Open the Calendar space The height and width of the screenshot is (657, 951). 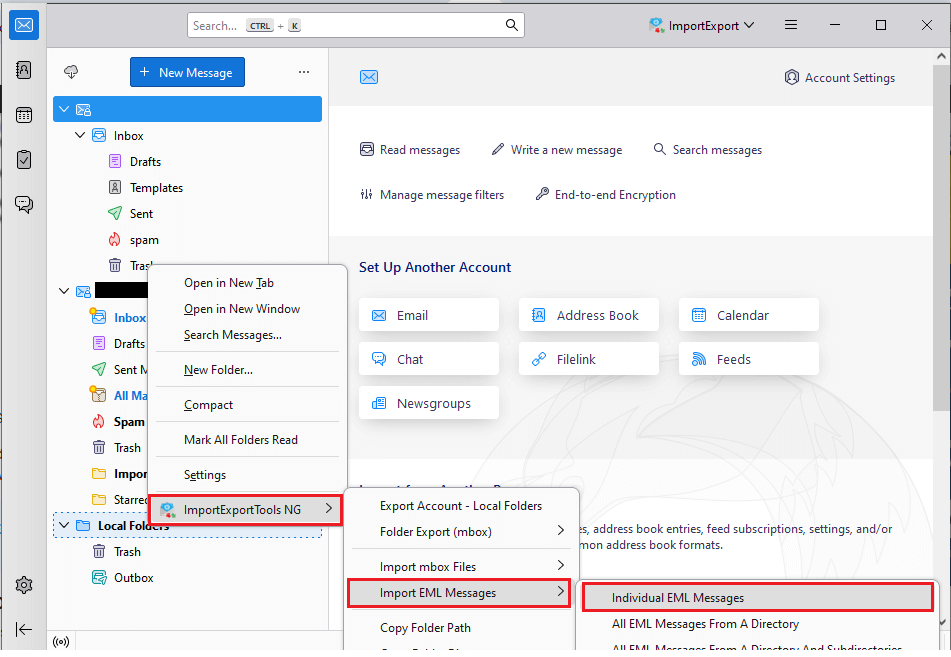24,116
